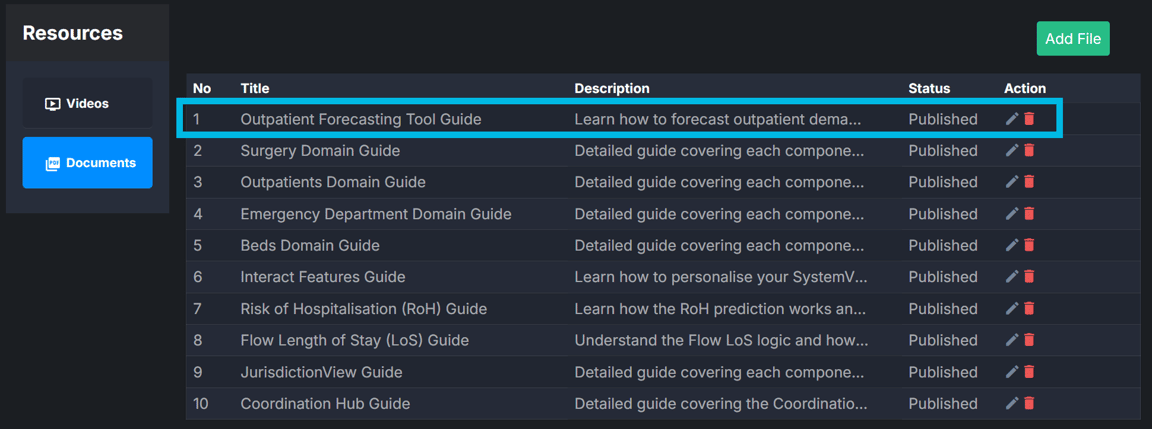Click the Status column header
Screen dimensions: 1152x429
tap(929, 88)
